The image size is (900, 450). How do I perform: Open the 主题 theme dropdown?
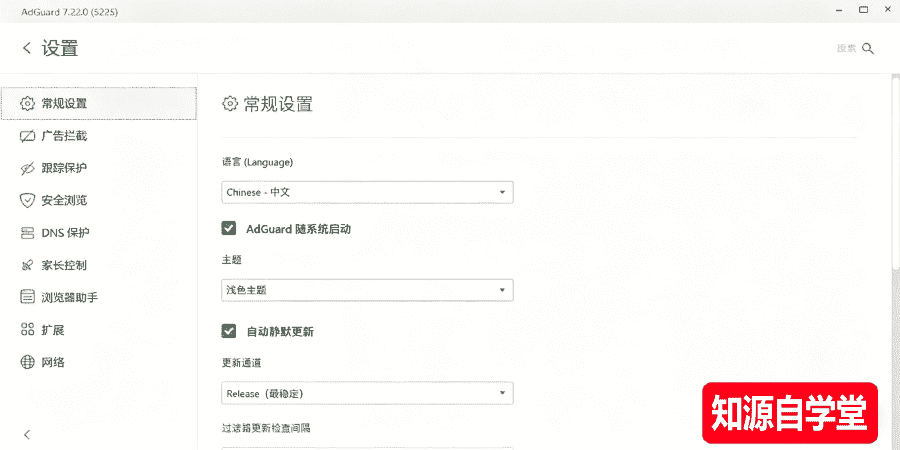(x=367, y=290)
